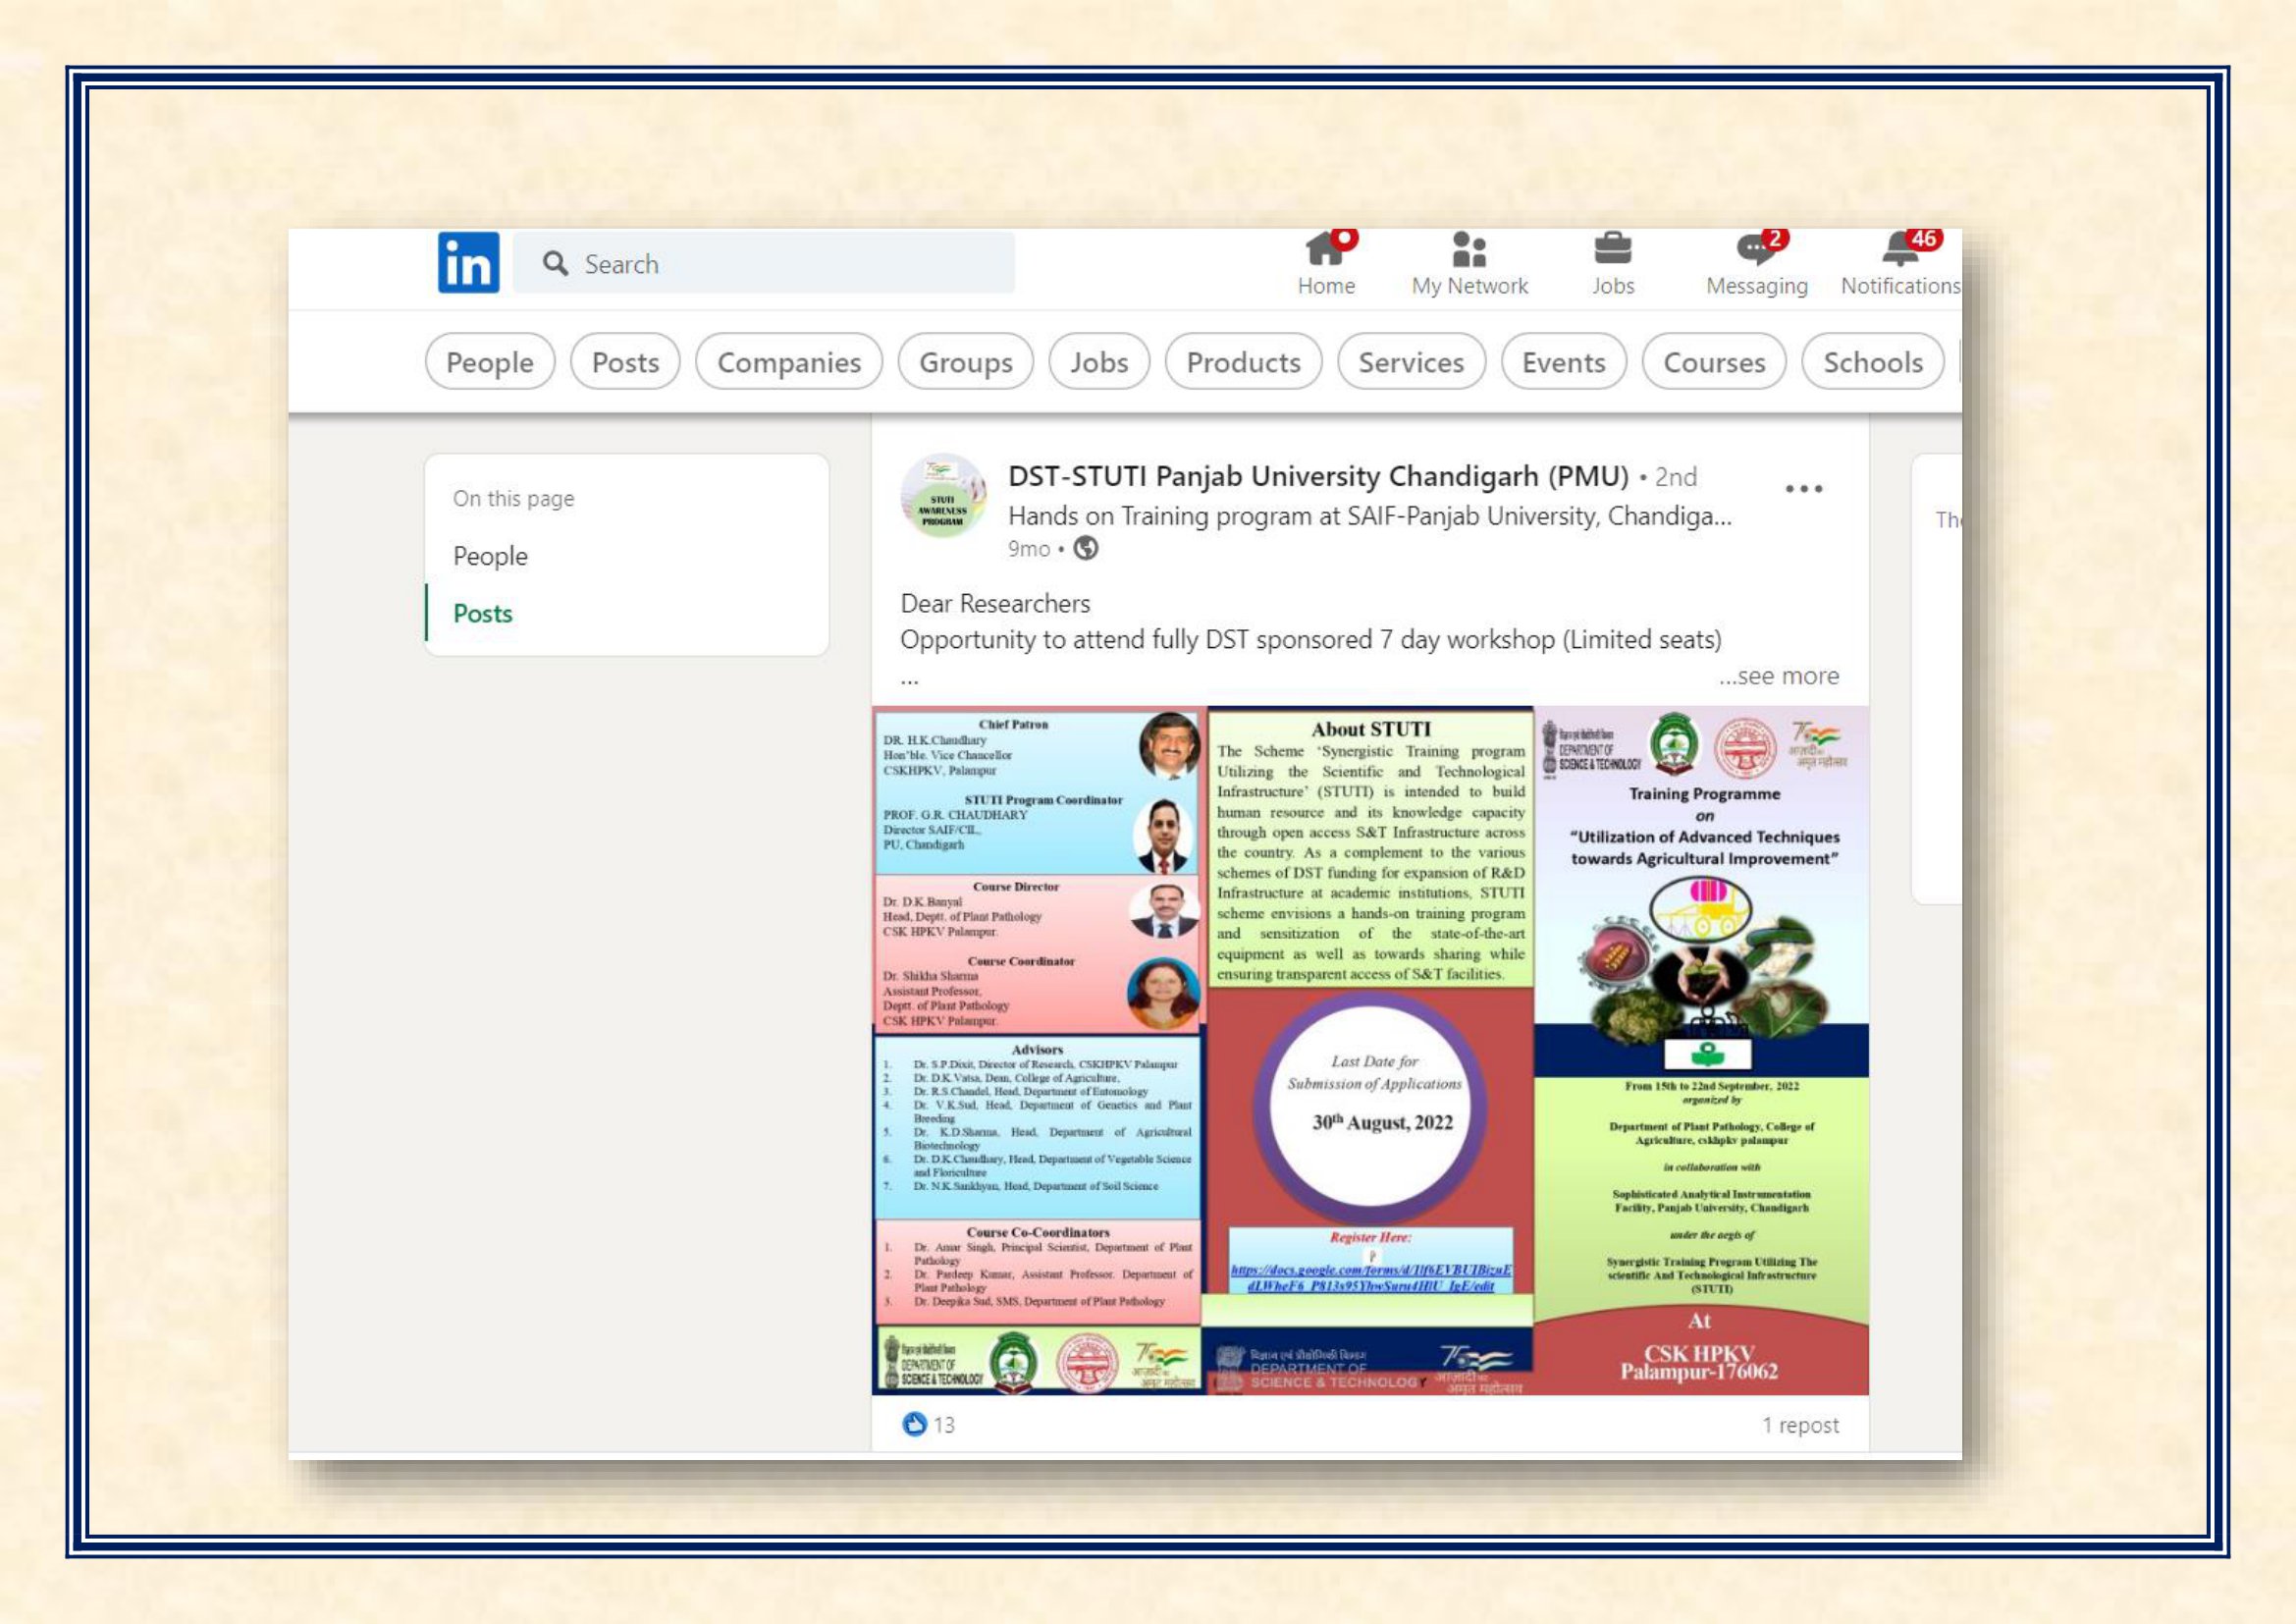Filter results by Courses
The height and width of the screenshot is (1624, 2296).
pos(1714,362)
